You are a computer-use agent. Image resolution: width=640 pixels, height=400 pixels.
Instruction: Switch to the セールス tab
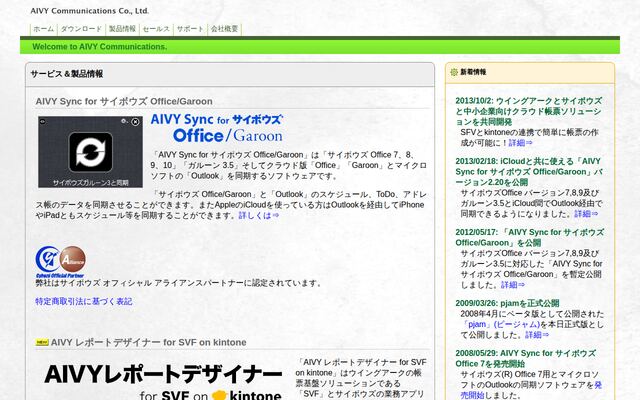156,29
